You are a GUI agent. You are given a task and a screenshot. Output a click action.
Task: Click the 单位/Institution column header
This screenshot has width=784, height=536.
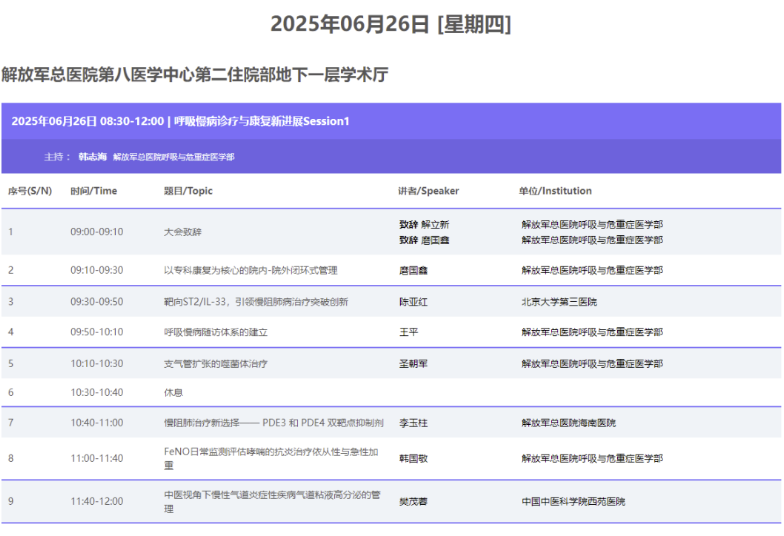coord(555,191)
